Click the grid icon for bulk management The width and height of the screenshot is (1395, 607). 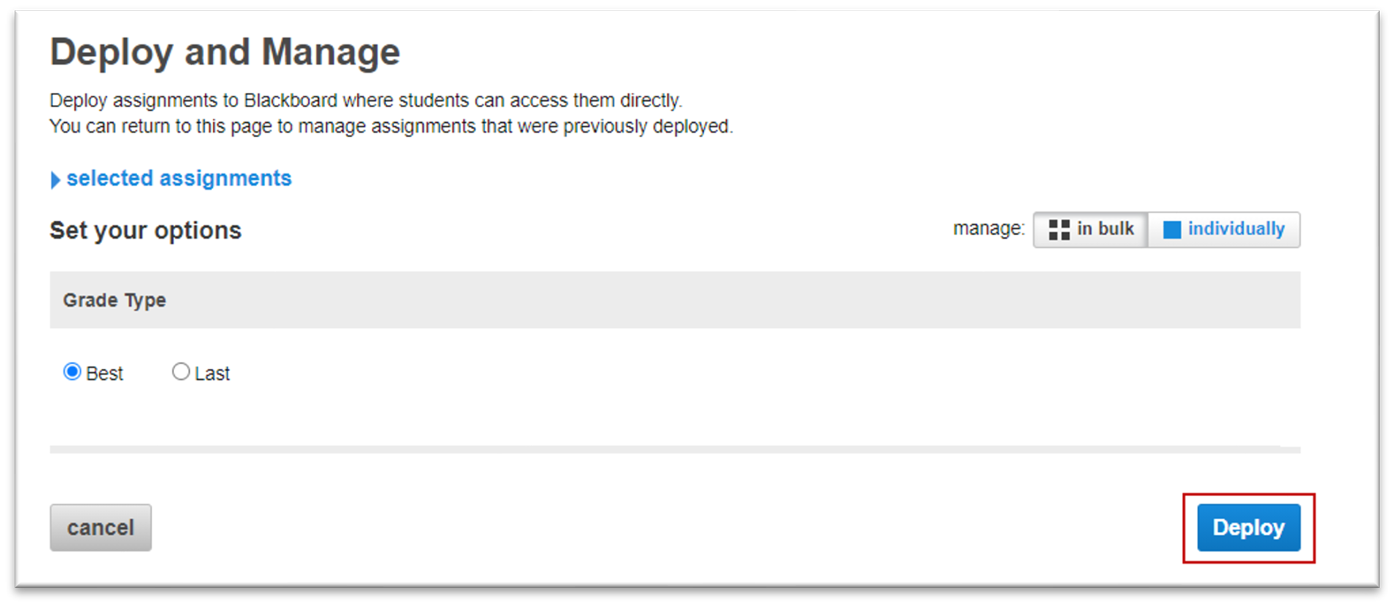1059,230
